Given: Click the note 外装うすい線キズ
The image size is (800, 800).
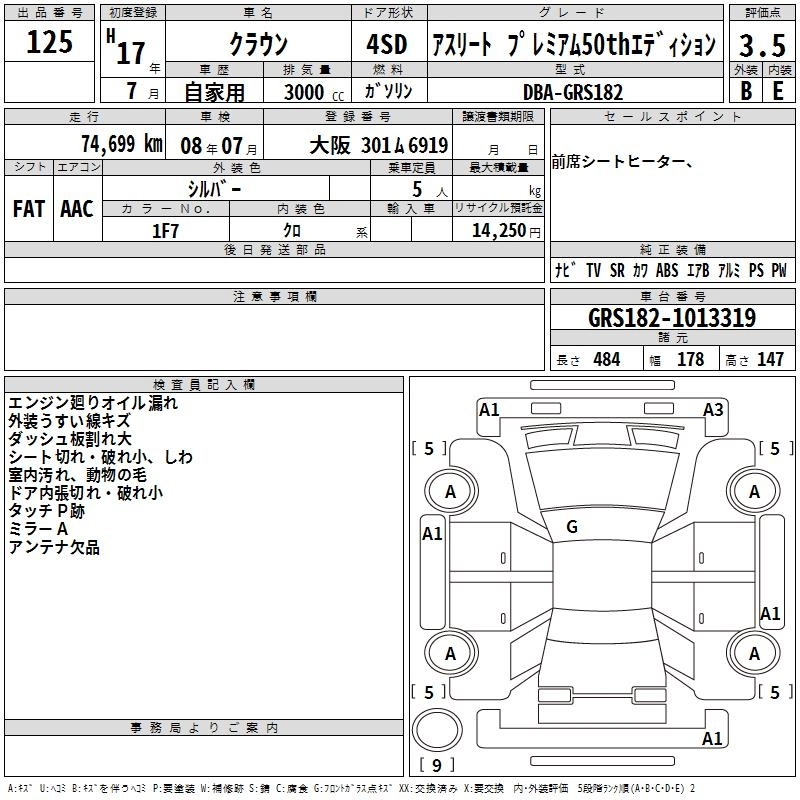Looking at the screenshot, I should pyautogui.click(x=69, y=421).
